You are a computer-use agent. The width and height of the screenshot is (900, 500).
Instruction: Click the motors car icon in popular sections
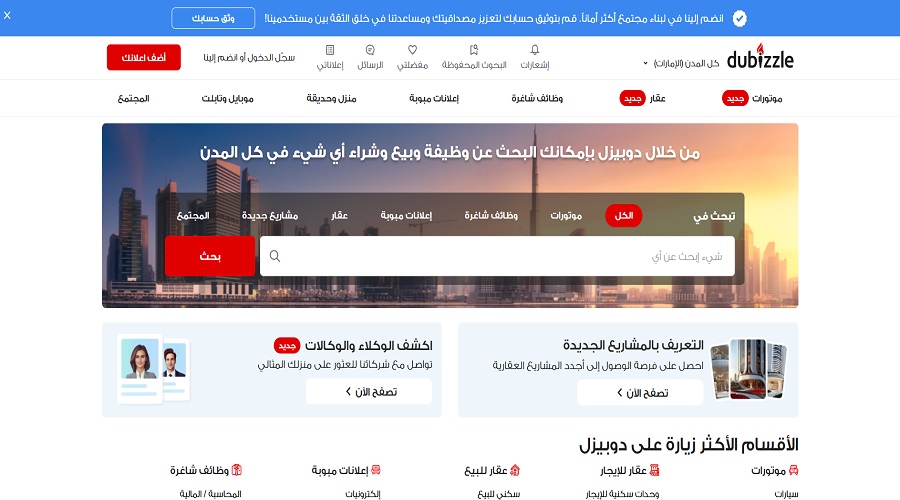tap(793, 470)
